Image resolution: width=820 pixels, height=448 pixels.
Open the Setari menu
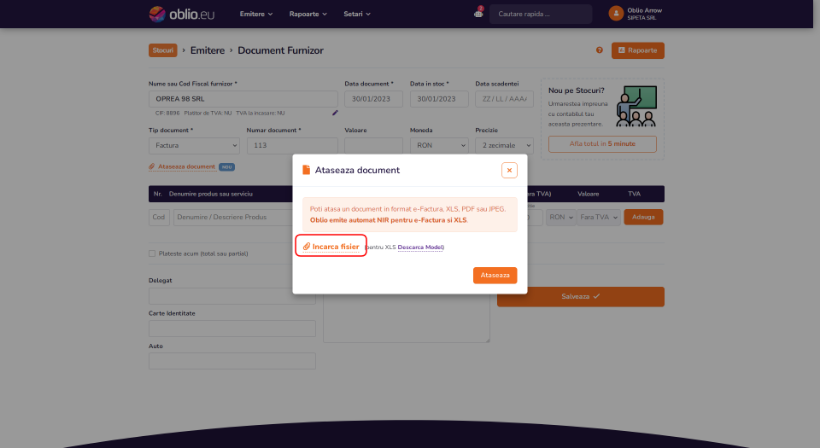(x=357, y=14)
